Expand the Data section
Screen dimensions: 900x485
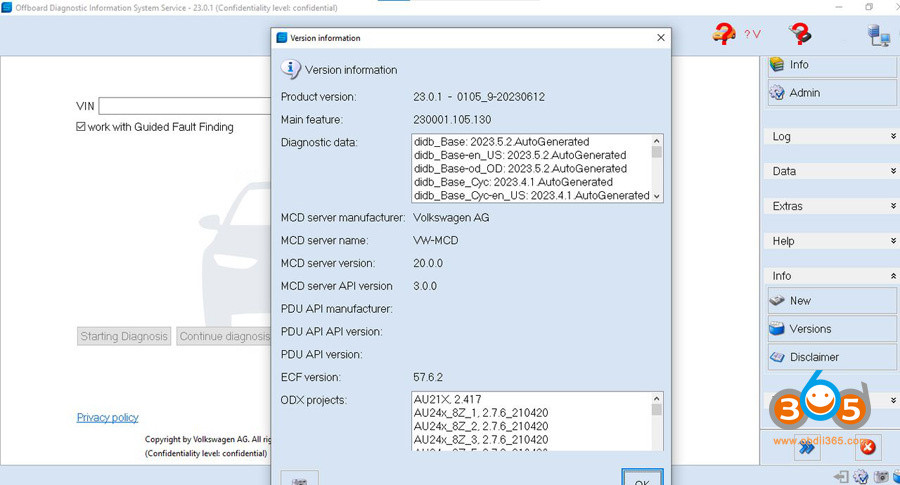[831, 171]
